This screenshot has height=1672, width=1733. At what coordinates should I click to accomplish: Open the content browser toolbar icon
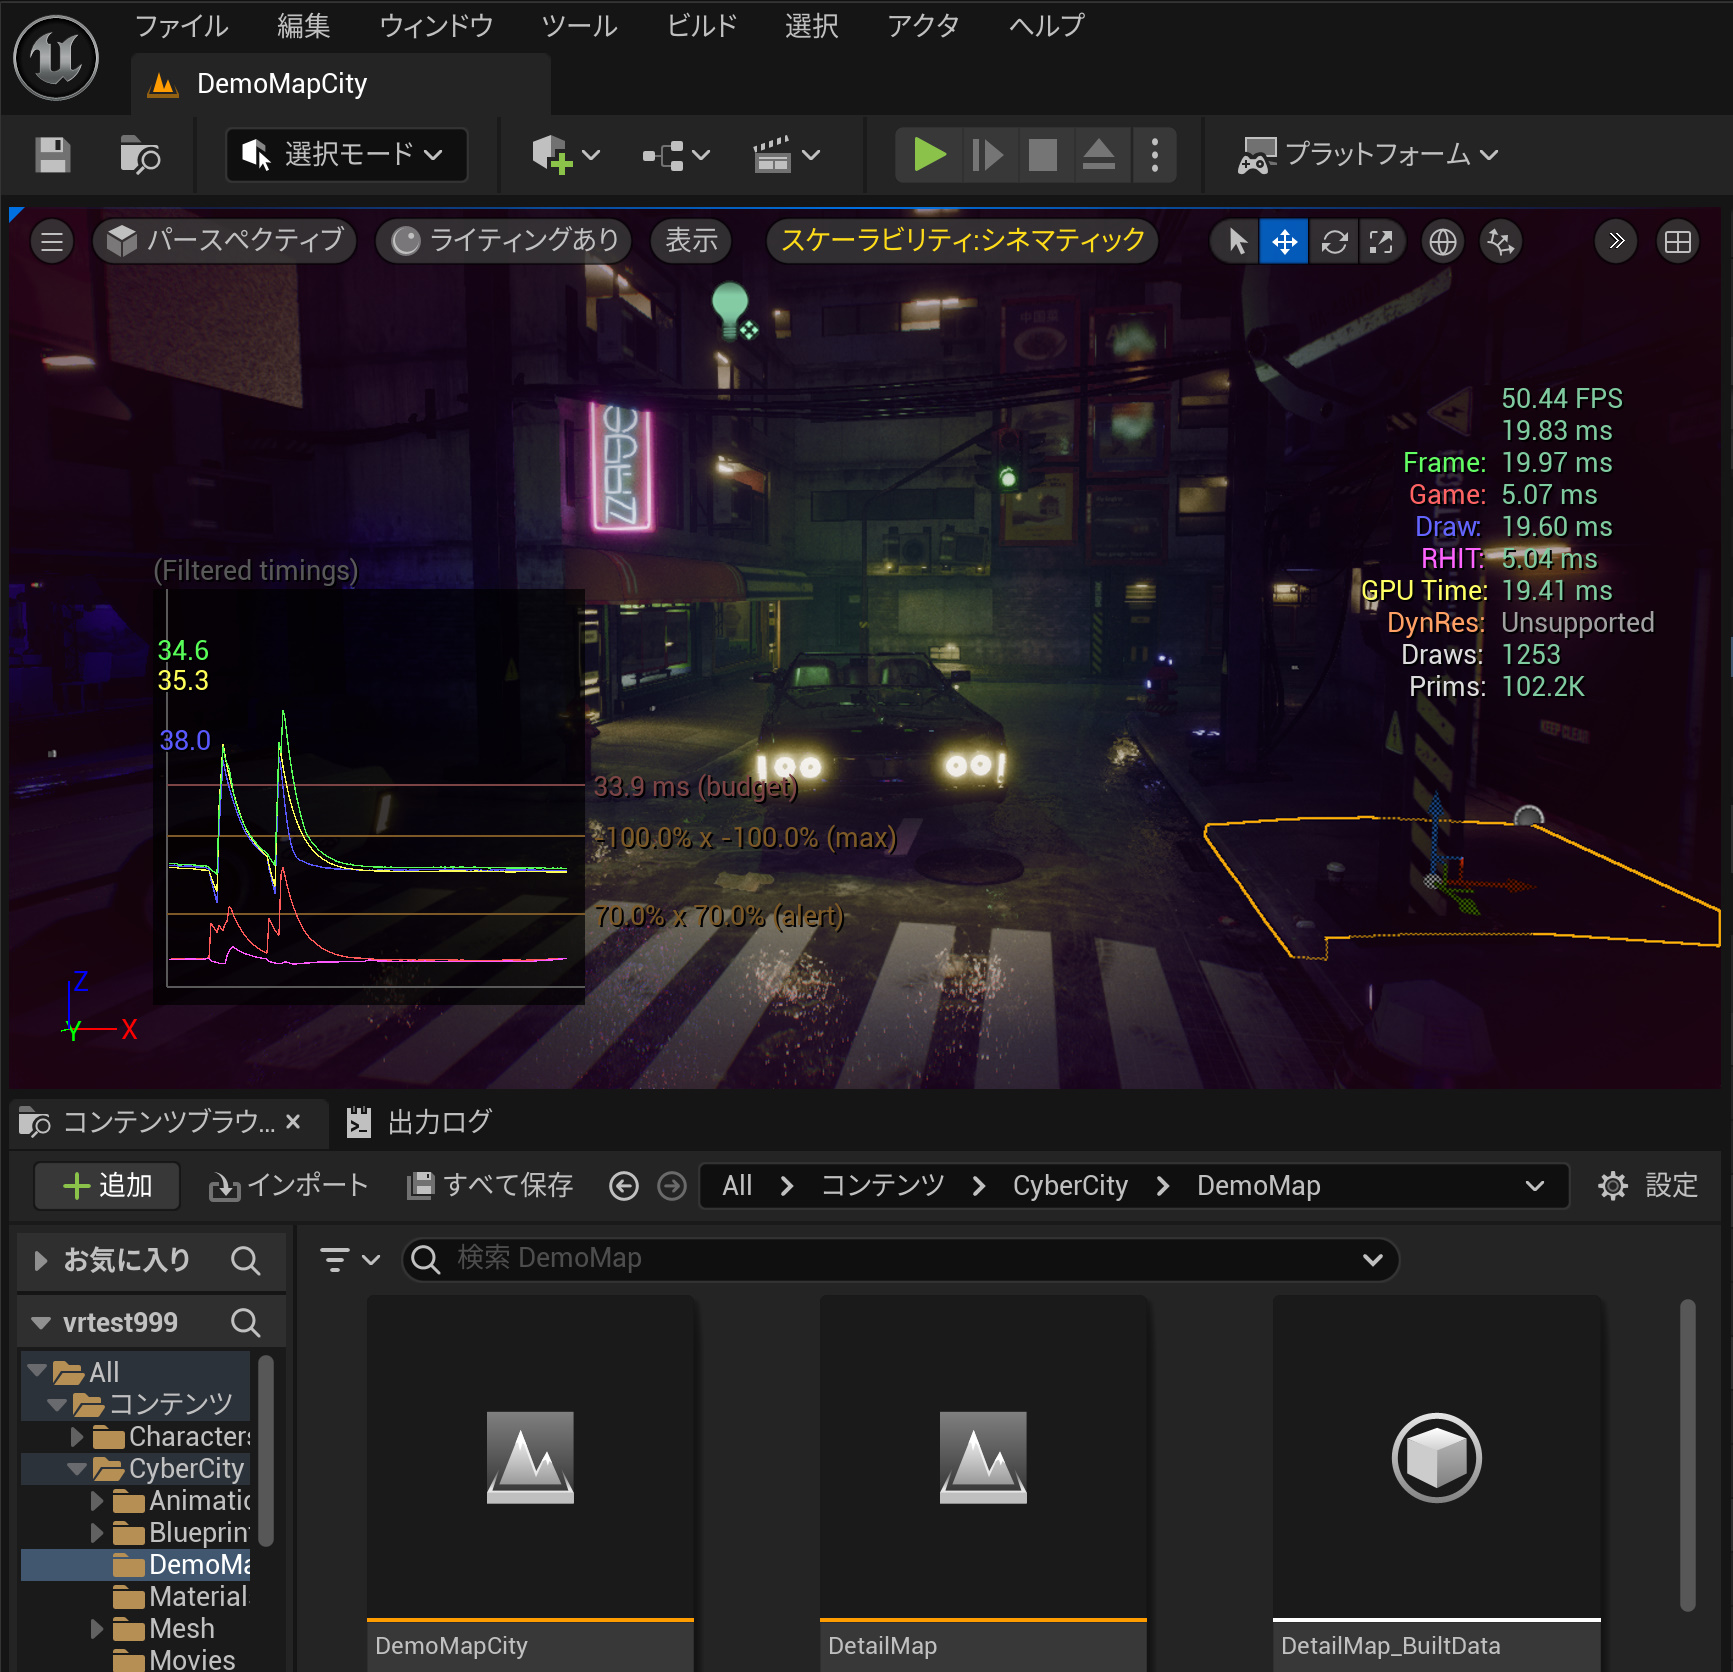tap(139, 155)
